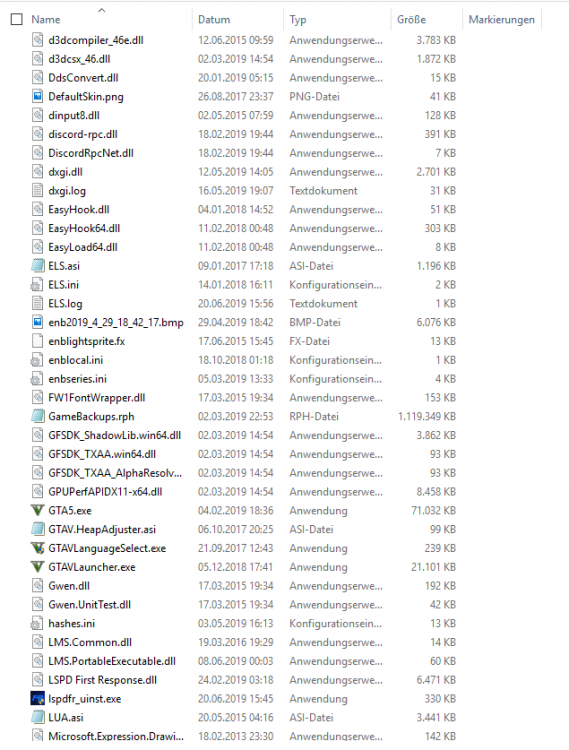
Task: Click the size value 21.101 KB
Action: 434,567
